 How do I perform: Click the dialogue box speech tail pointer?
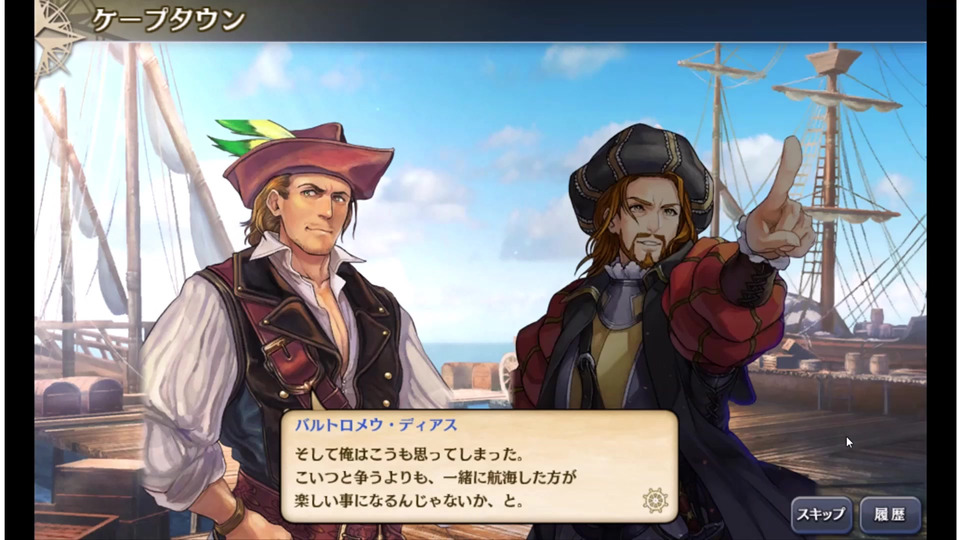(318, 402)
